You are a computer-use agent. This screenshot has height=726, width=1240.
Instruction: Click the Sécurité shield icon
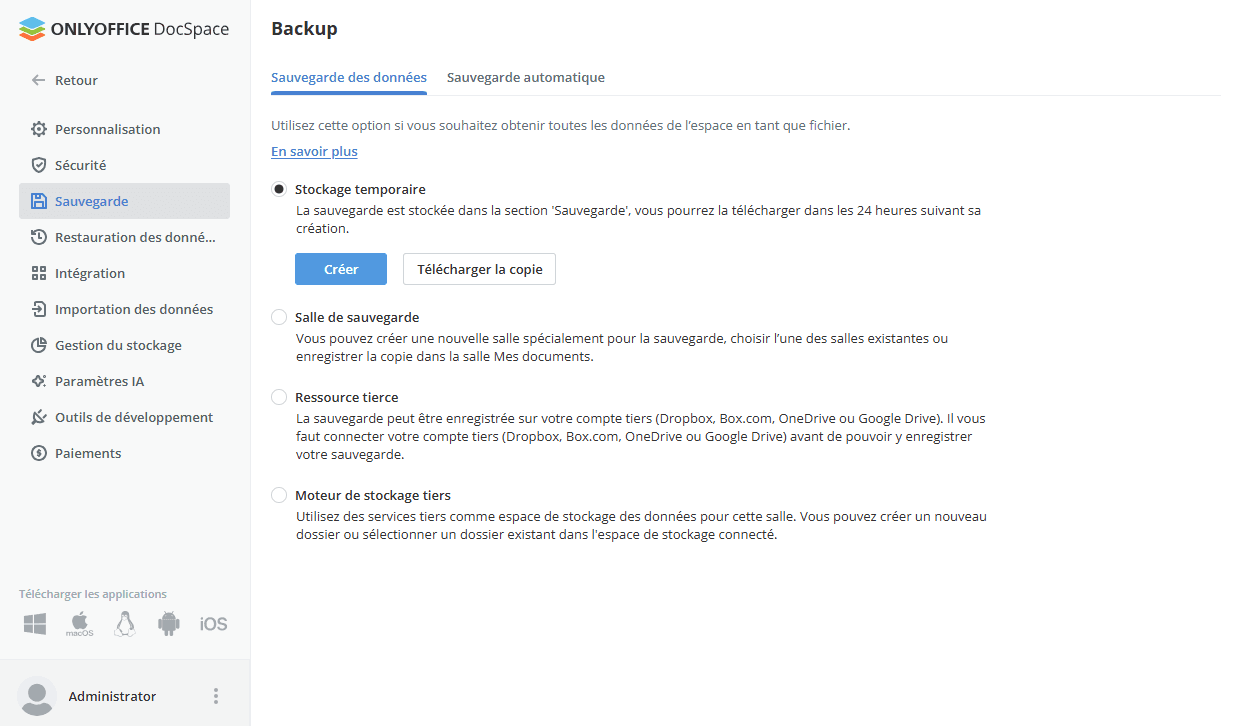[39, 165]
